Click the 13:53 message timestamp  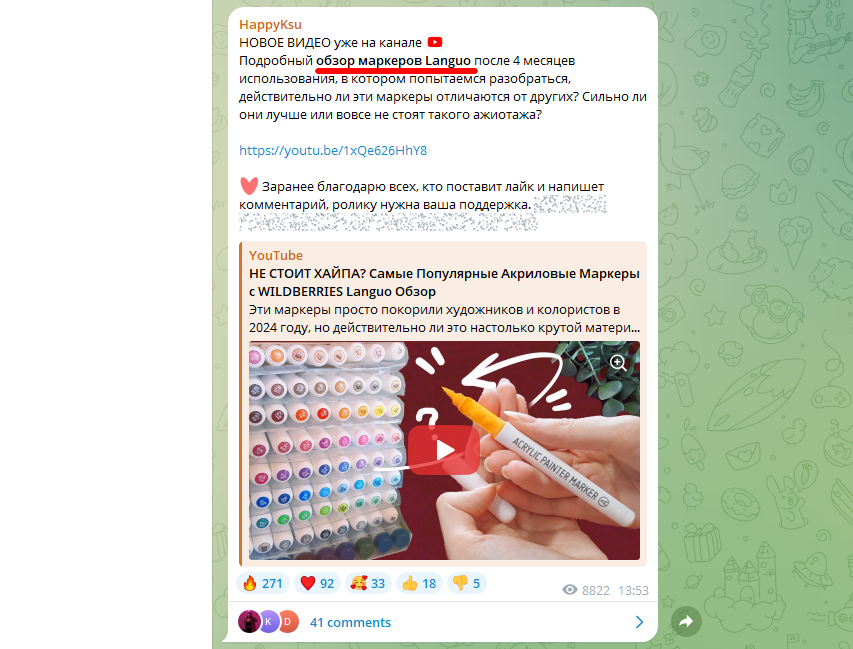point(633,591)
